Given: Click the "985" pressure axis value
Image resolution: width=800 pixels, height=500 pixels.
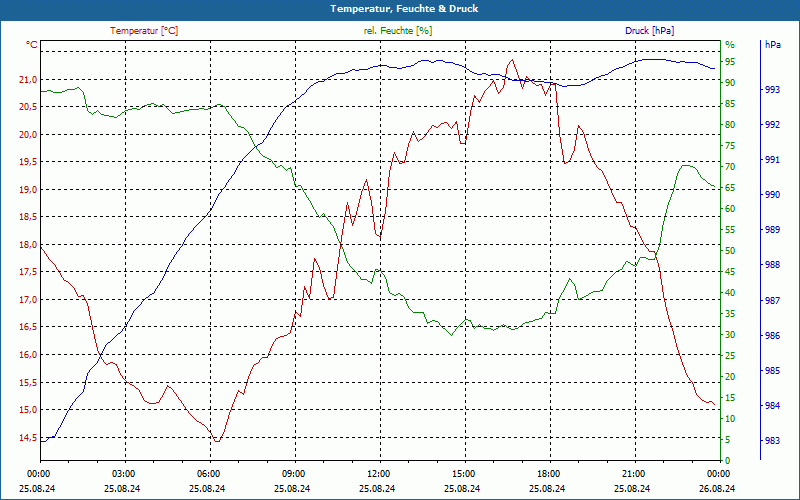Looking at the screenshot, I should click(x=772, y=371).
